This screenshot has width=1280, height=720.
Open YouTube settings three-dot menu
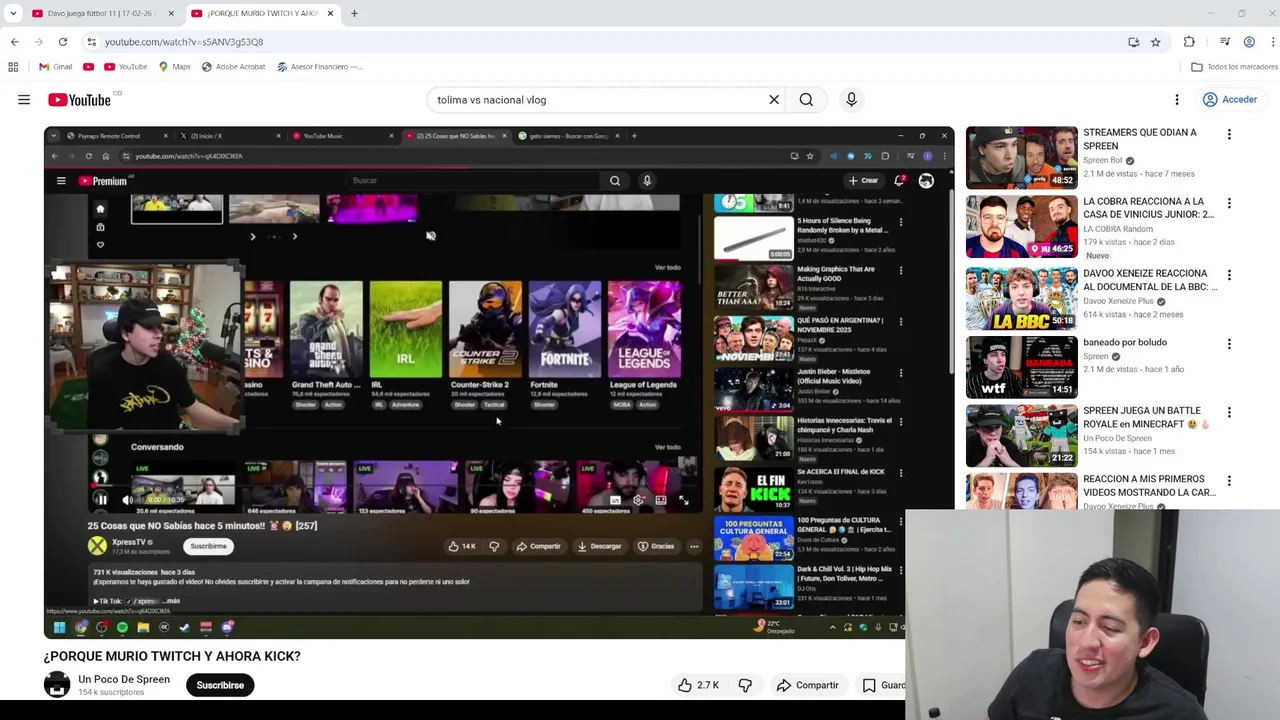1177,100
